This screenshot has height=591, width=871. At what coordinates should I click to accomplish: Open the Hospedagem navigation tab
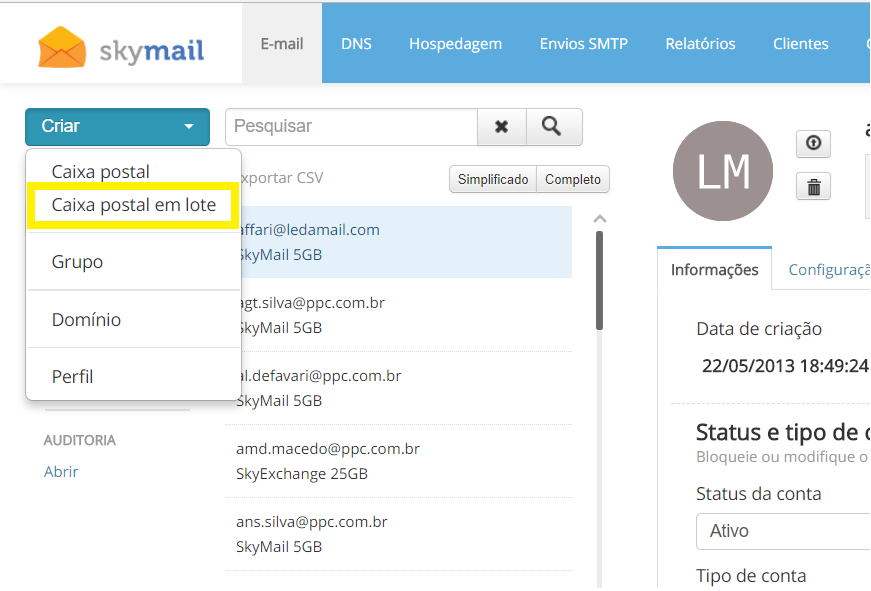455,44
